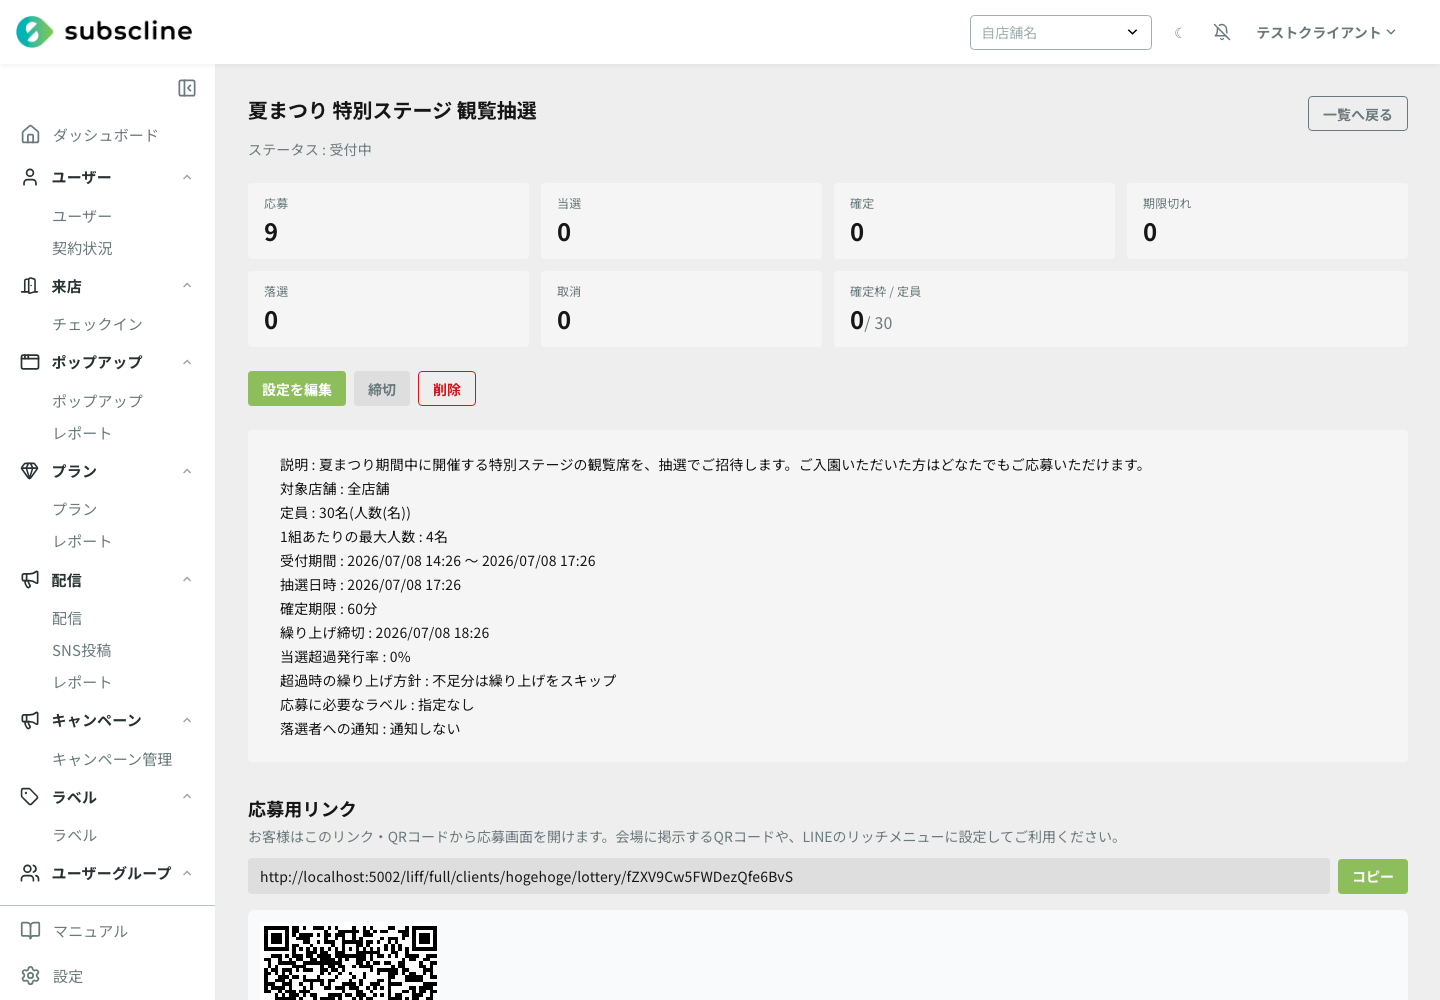Click the 配信 megaphone icon
Viewport: 1440px width, 1000px height.
30,580
